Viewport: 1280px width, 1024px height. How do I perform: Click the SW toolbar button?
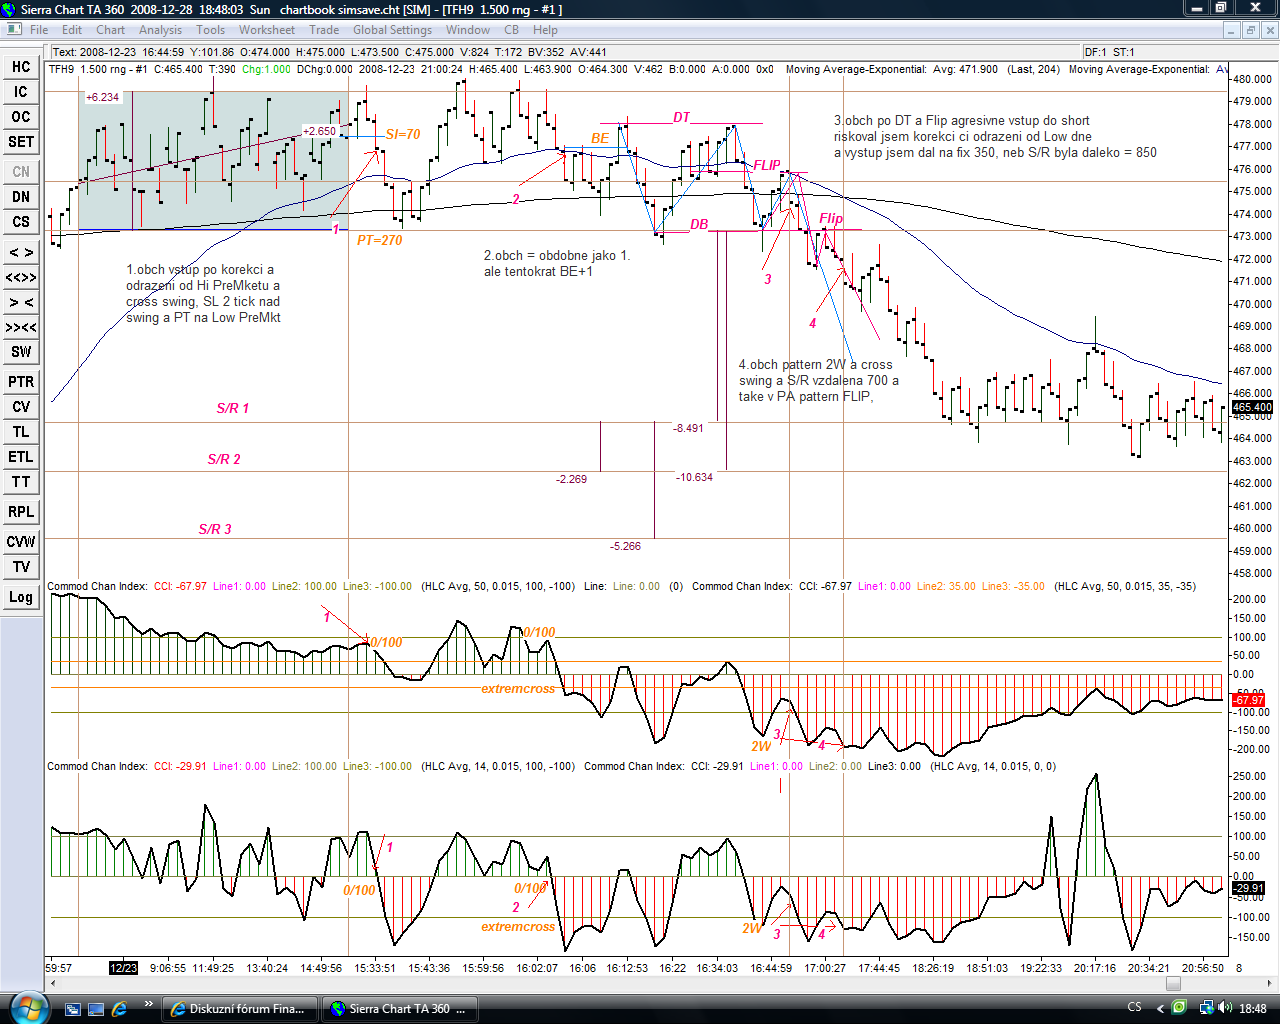tap(21, 352)
